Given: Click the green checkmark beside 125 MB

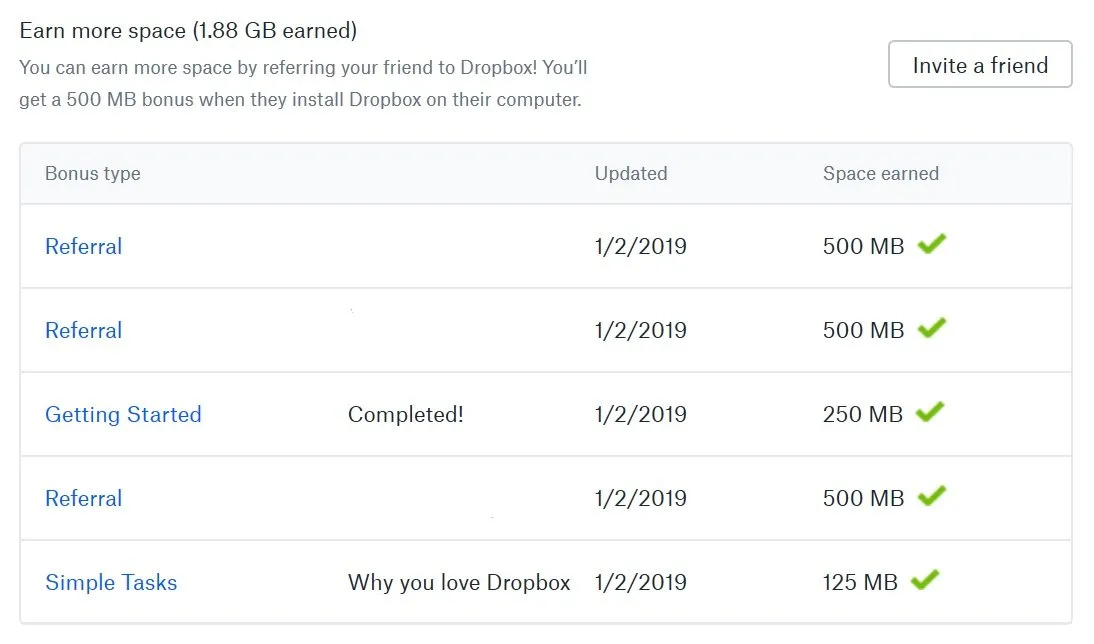Looking at the screenshot, I should 925,580.
